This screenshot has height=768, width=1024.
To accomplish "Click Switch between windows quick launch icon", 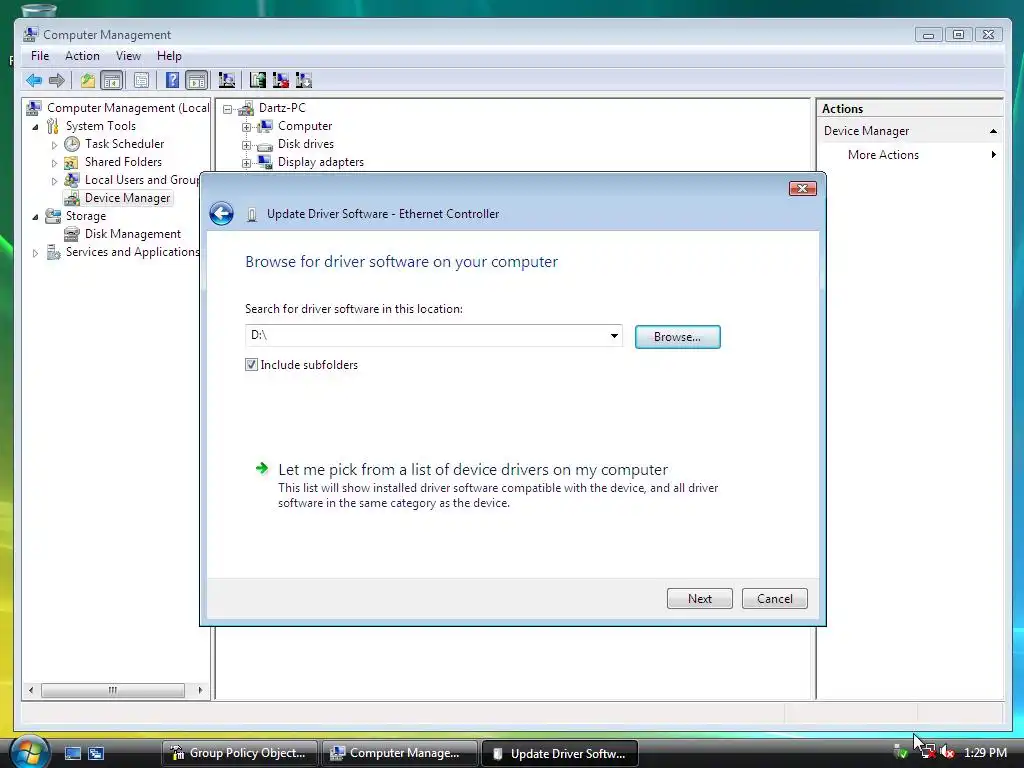I will (96, 753).
